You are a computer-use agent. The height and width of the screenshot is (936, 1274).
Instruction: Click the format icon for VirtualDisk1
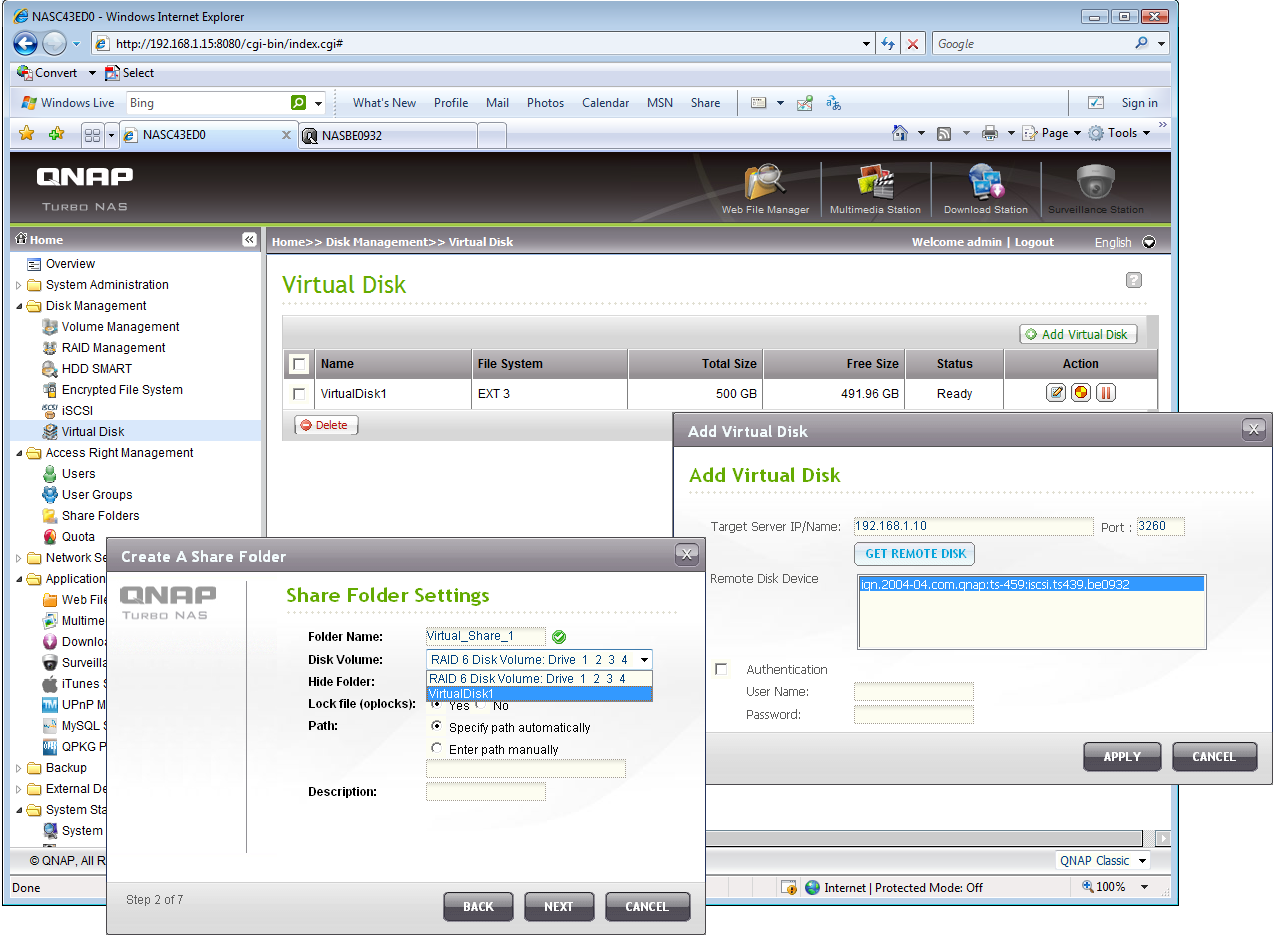pyautogui.click(x=1080, y=393)
